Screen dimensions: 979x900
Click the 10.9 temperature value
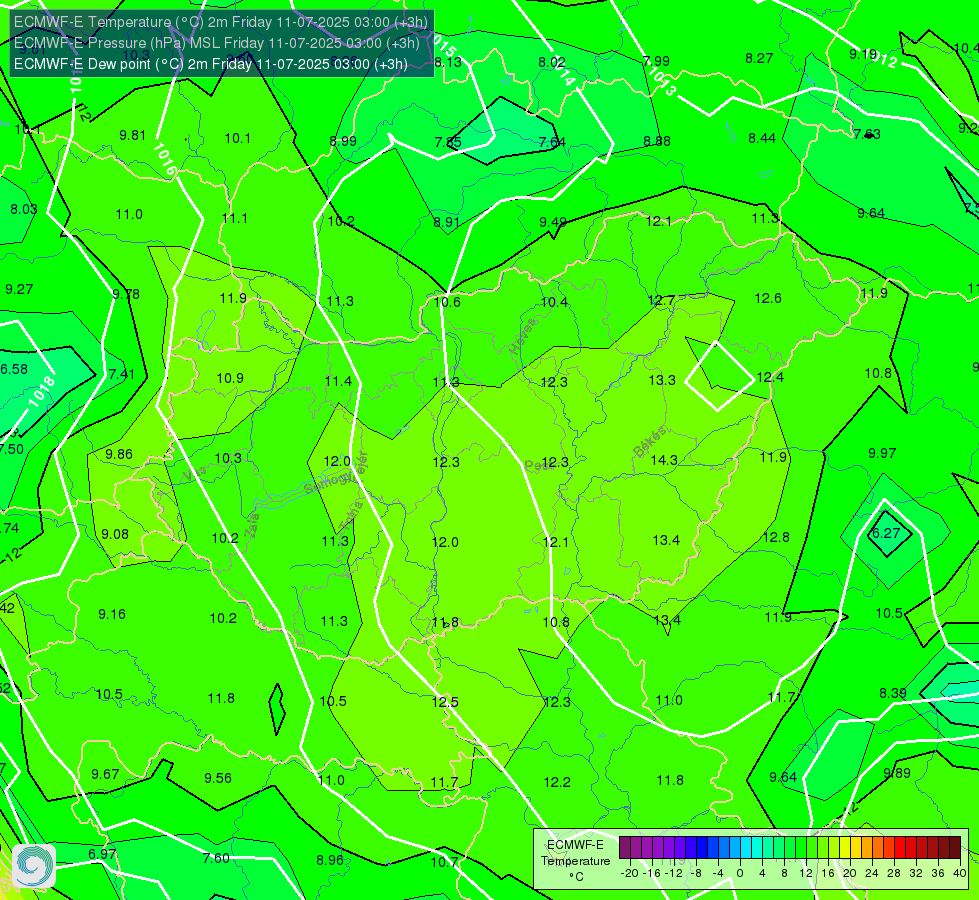pyautogui.click(x=230, y=378)
